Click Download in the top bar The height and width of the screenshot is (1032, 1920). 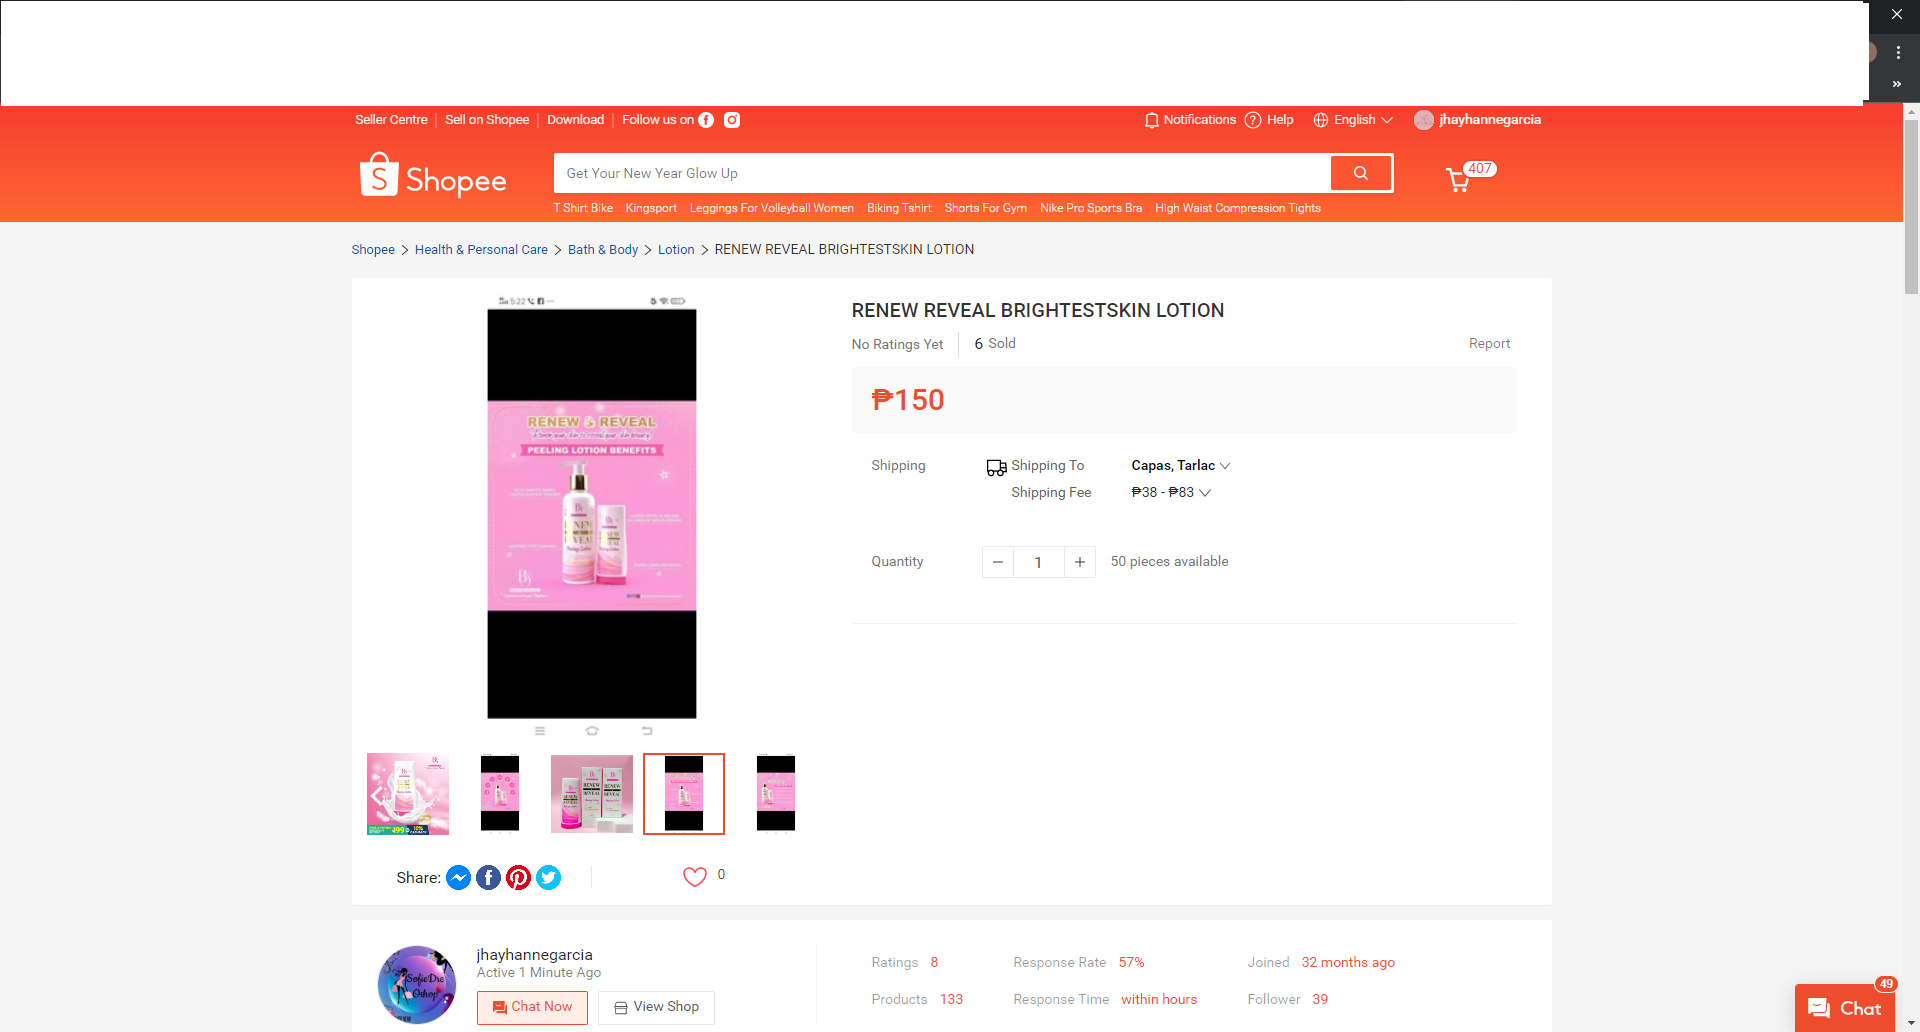[575, 120]
